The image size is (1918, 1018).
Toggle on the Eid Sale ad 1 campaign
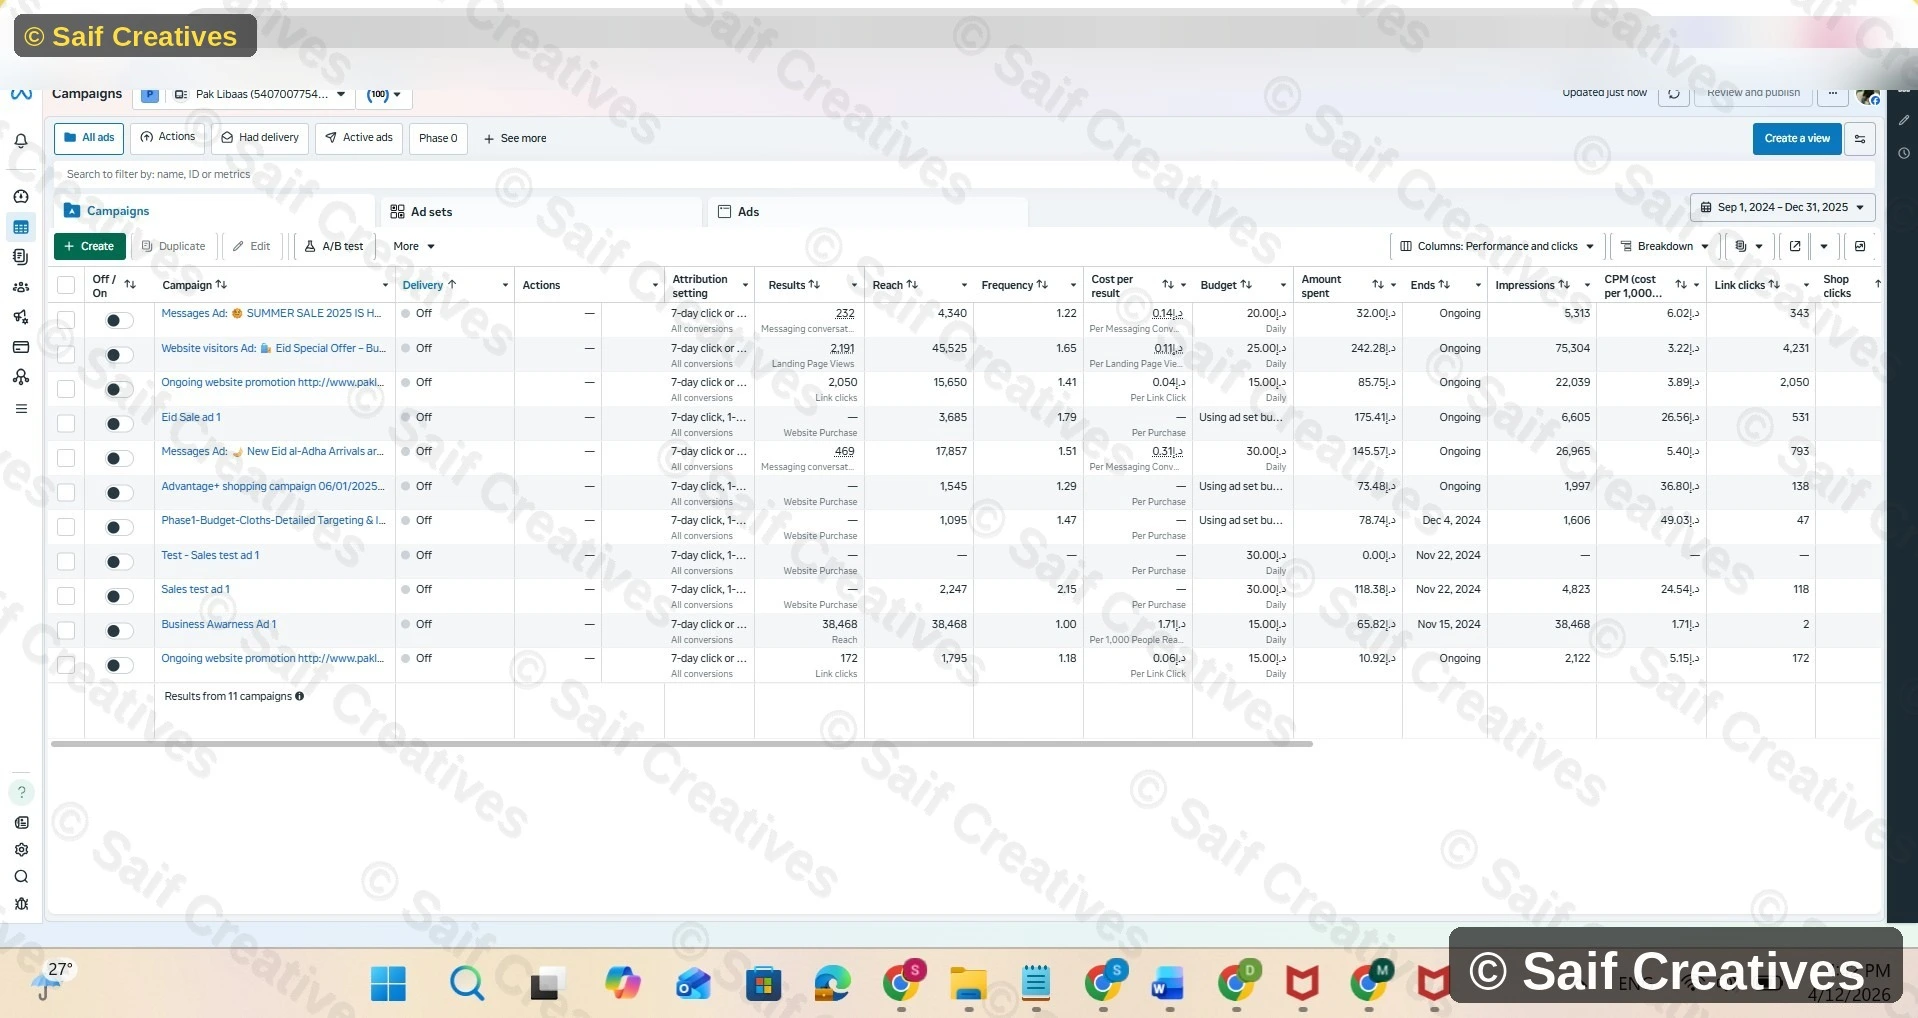point(119,424)
